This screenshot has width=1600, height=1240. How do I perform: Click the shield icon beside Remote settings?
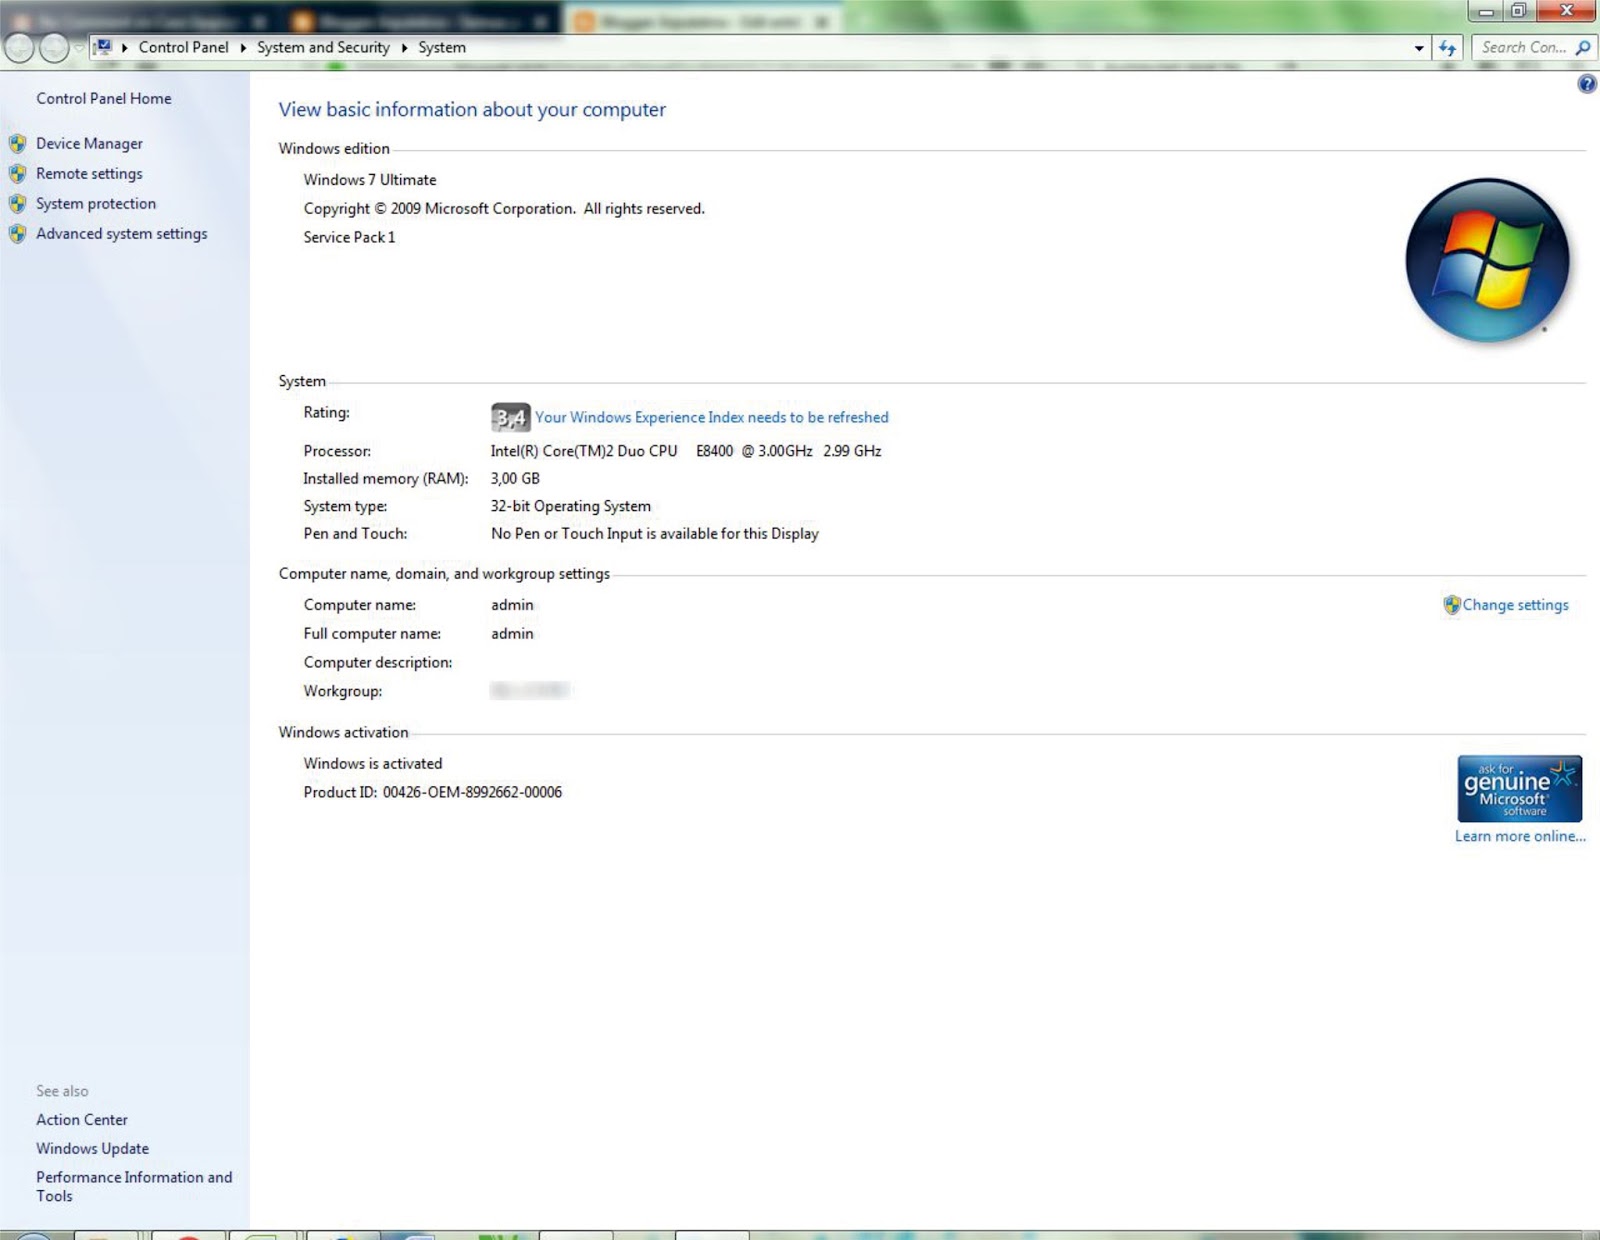[x=17, y=174]
